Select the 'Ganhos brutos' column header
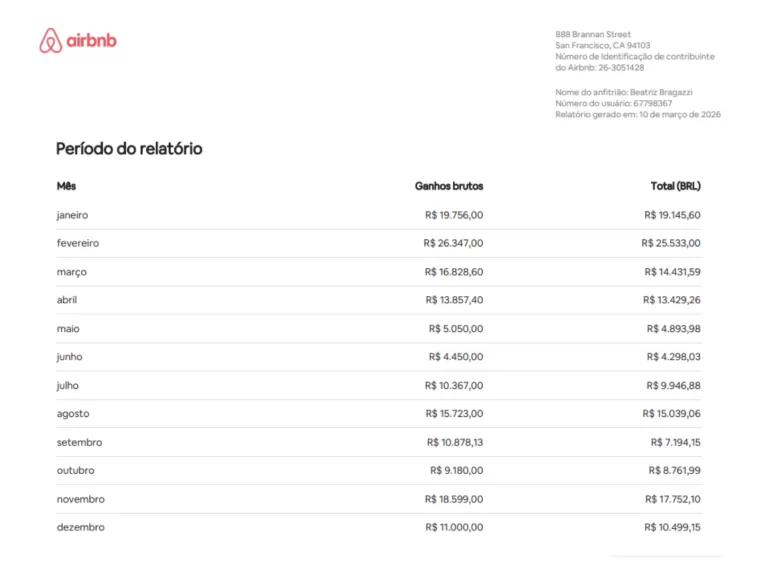The width and height of the screenshot is (768, 572). [448, 186]
